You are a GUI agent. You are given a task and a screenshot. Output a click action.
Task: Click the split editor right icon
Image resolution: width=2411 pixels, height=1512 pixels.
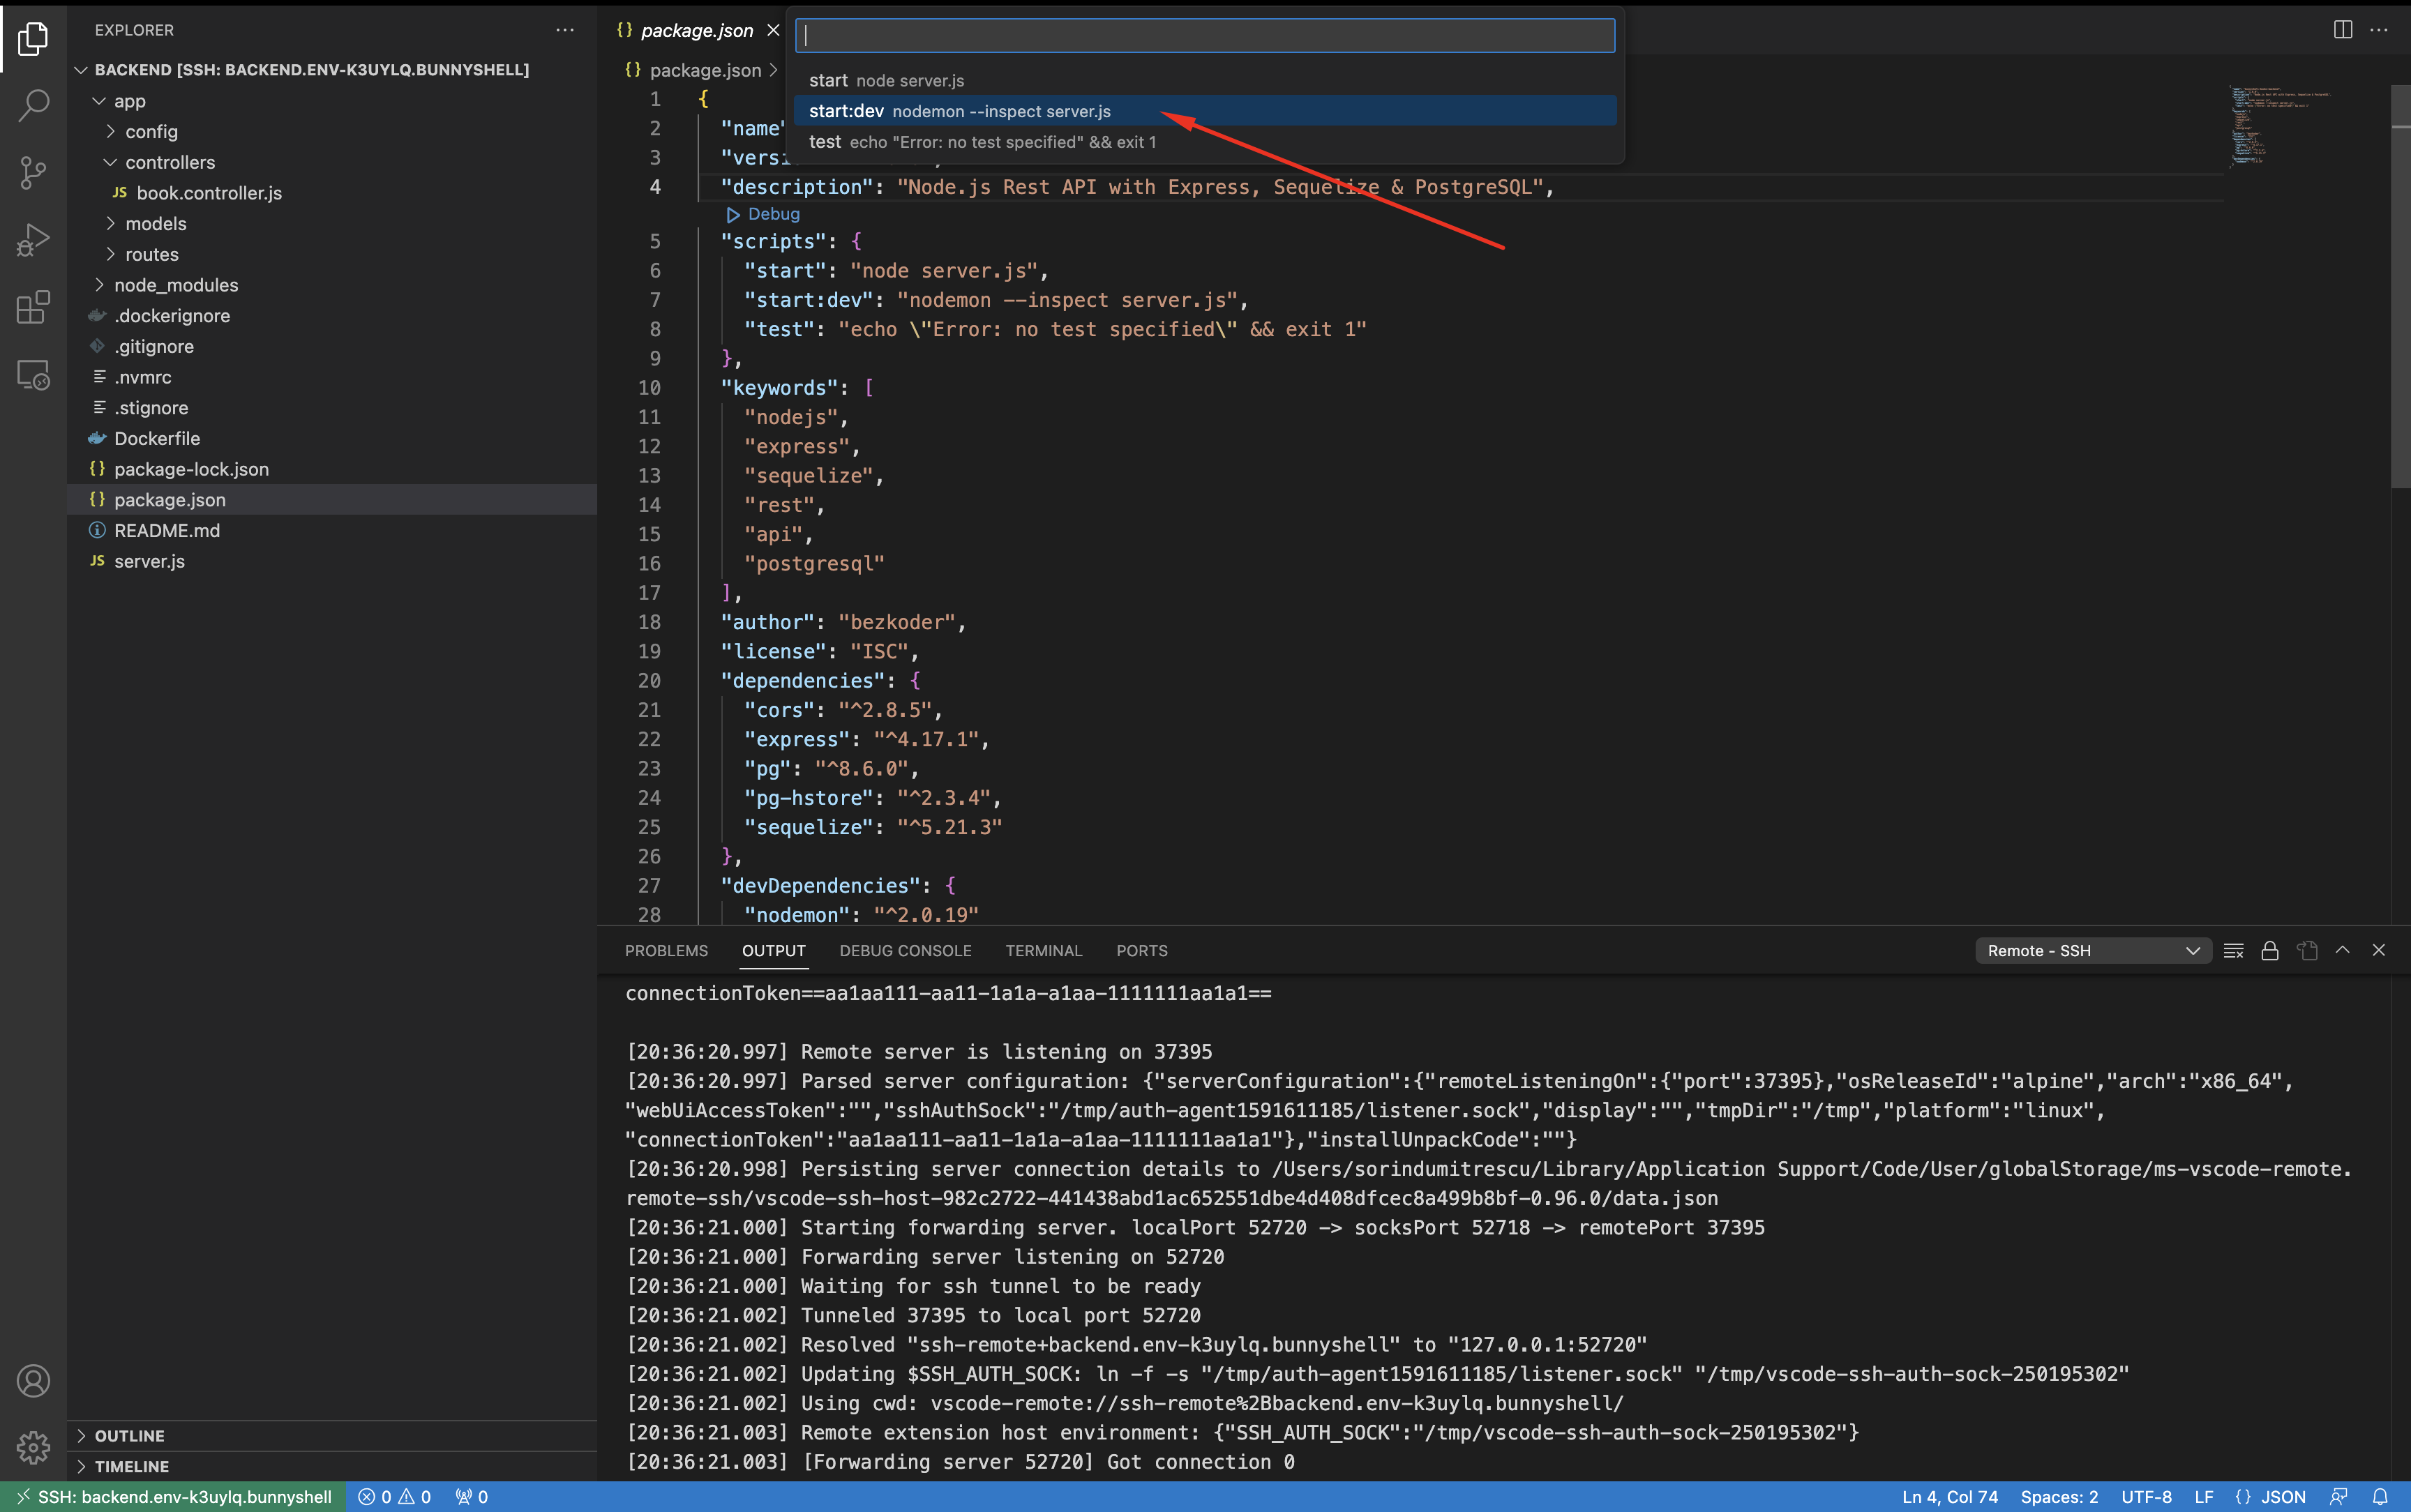pos(2342,30)
